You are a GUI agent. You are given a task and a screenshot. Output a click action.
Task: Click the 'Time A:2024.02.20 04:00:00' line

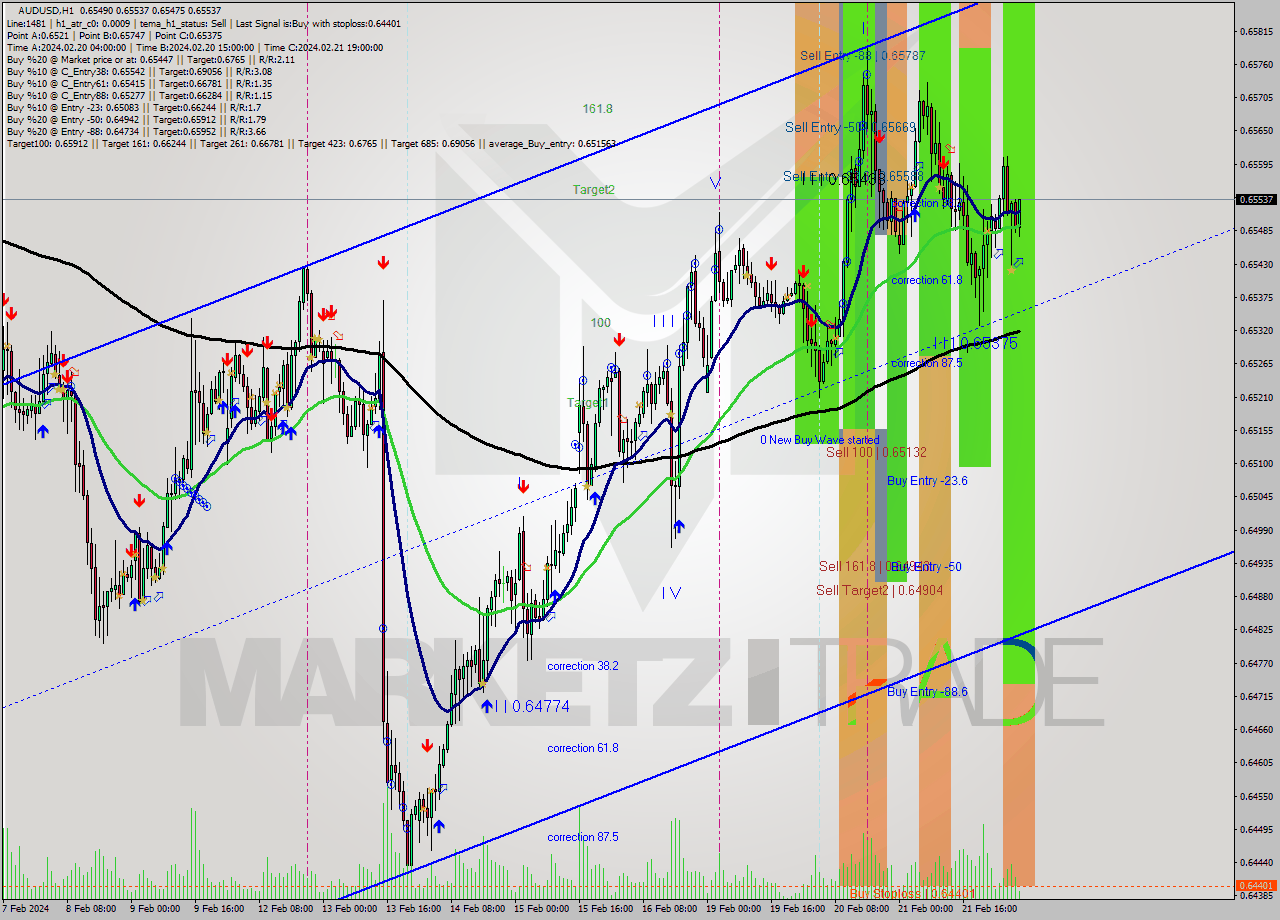pos(195,47)
